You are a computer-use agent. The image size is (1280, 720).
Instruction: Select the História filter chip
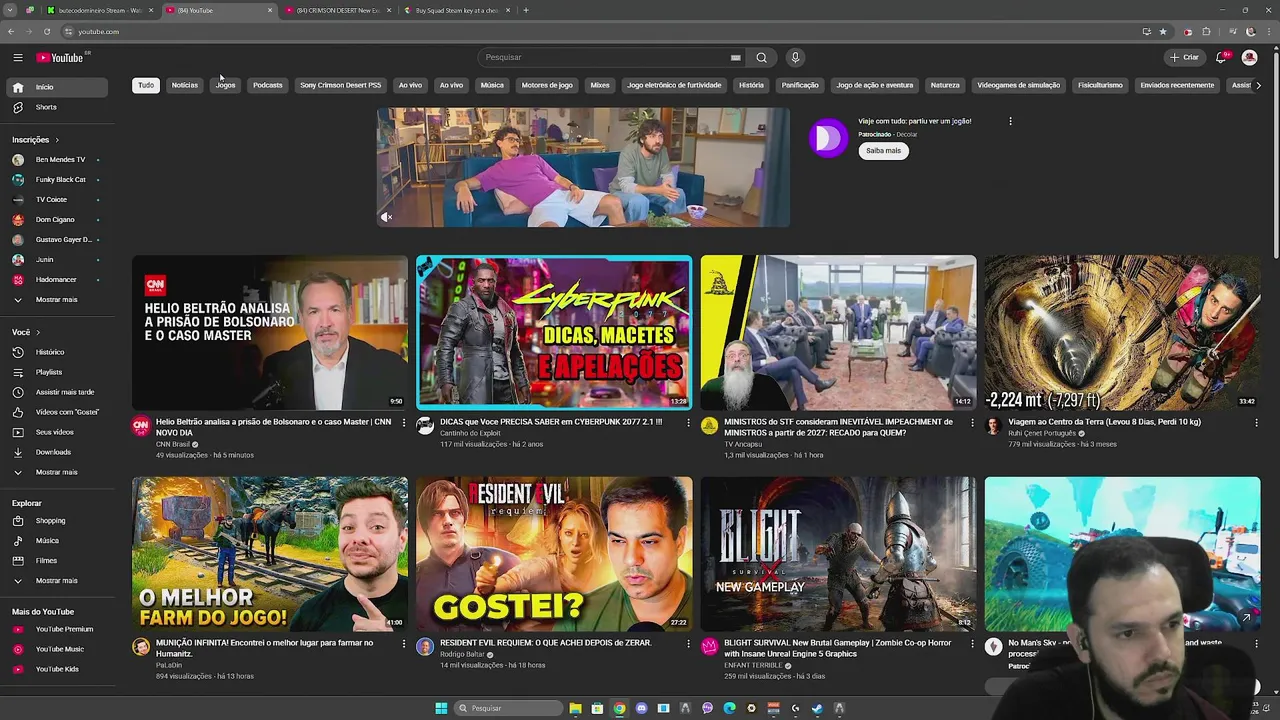[x=751, y=85]
